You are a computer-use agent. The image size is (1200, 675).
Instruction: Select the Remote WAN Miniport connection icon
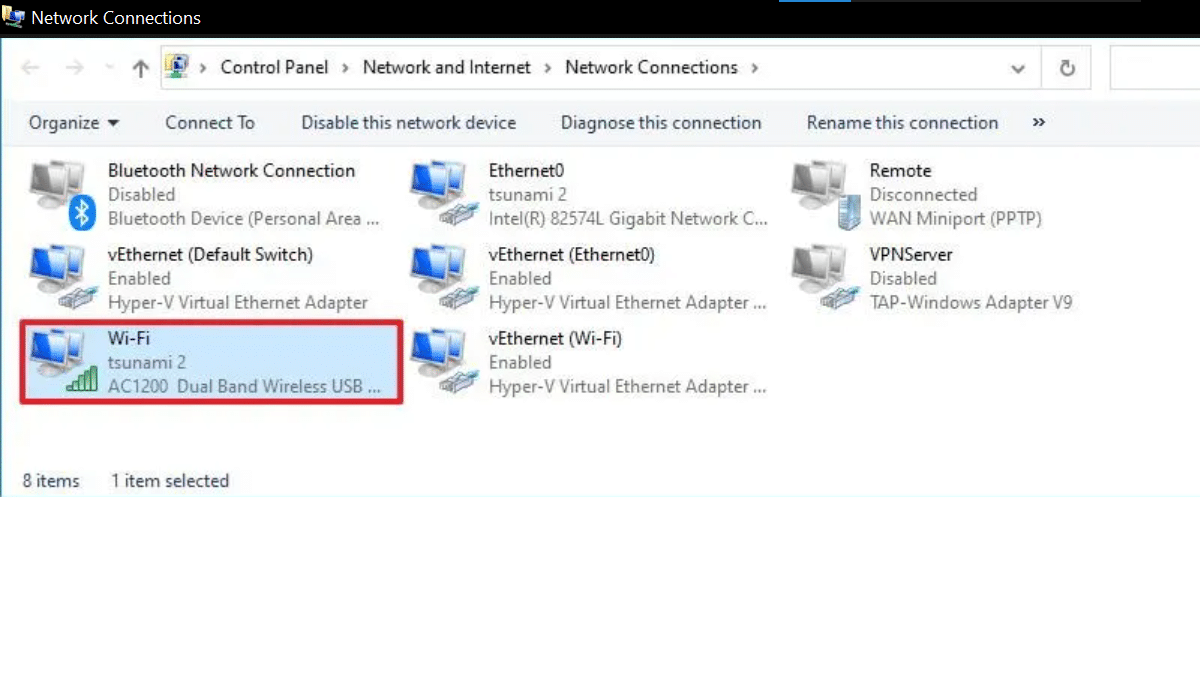[x=825, y=195]
